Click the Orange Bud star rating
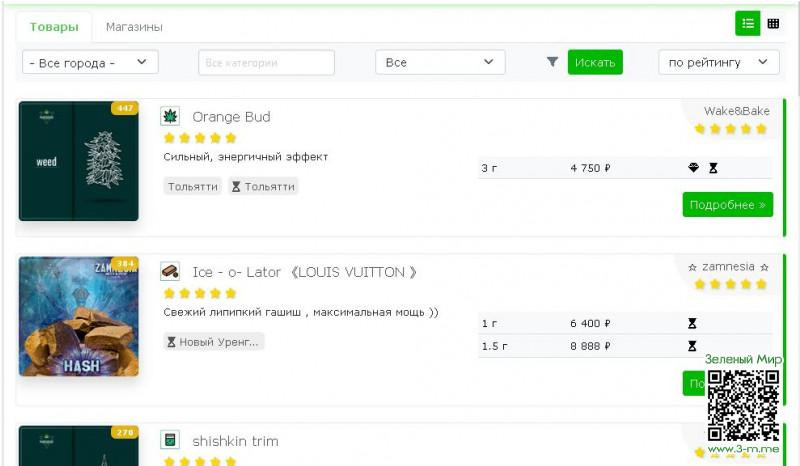This screenshot has width=800, height=466. point(200,138)
